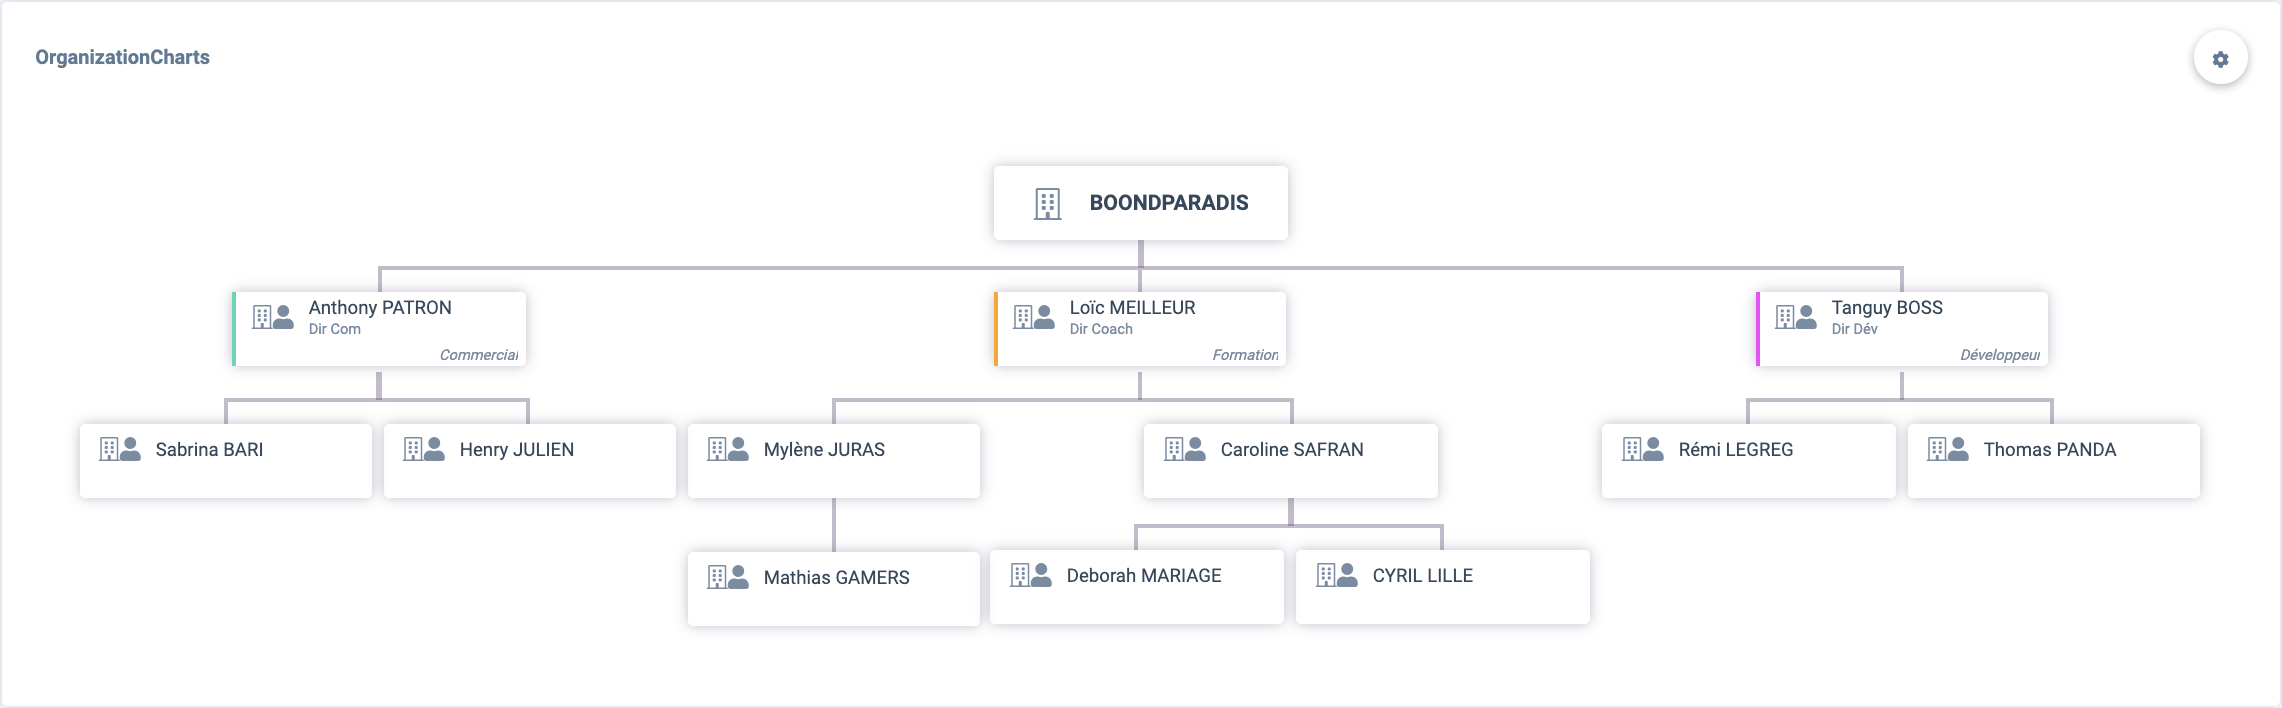
Task: Open the Caroline SAFRAN card
Action: tap(1291, 461)
